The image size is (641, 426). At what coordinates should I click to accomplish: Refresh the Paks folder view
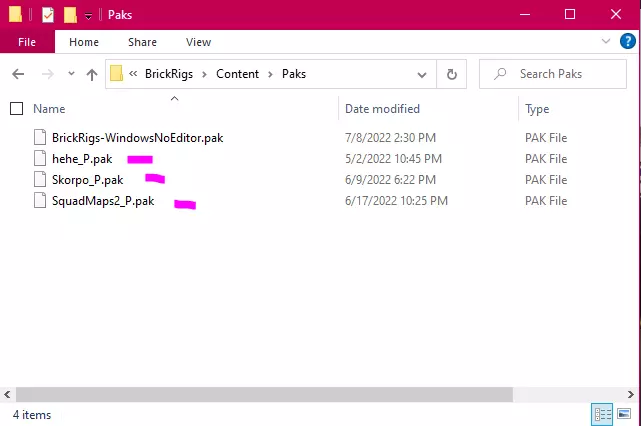(451, 74)
